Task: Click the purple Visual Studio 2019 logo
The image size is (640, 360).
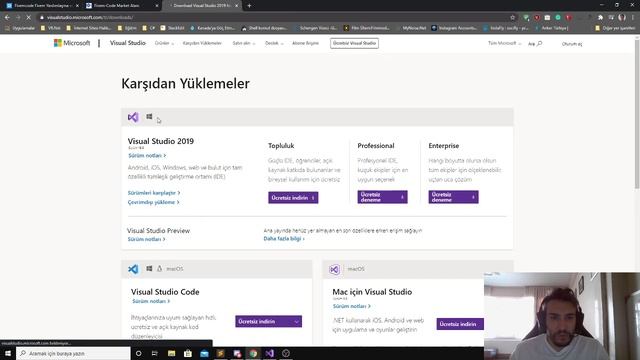Action: [x=133, y=118]
